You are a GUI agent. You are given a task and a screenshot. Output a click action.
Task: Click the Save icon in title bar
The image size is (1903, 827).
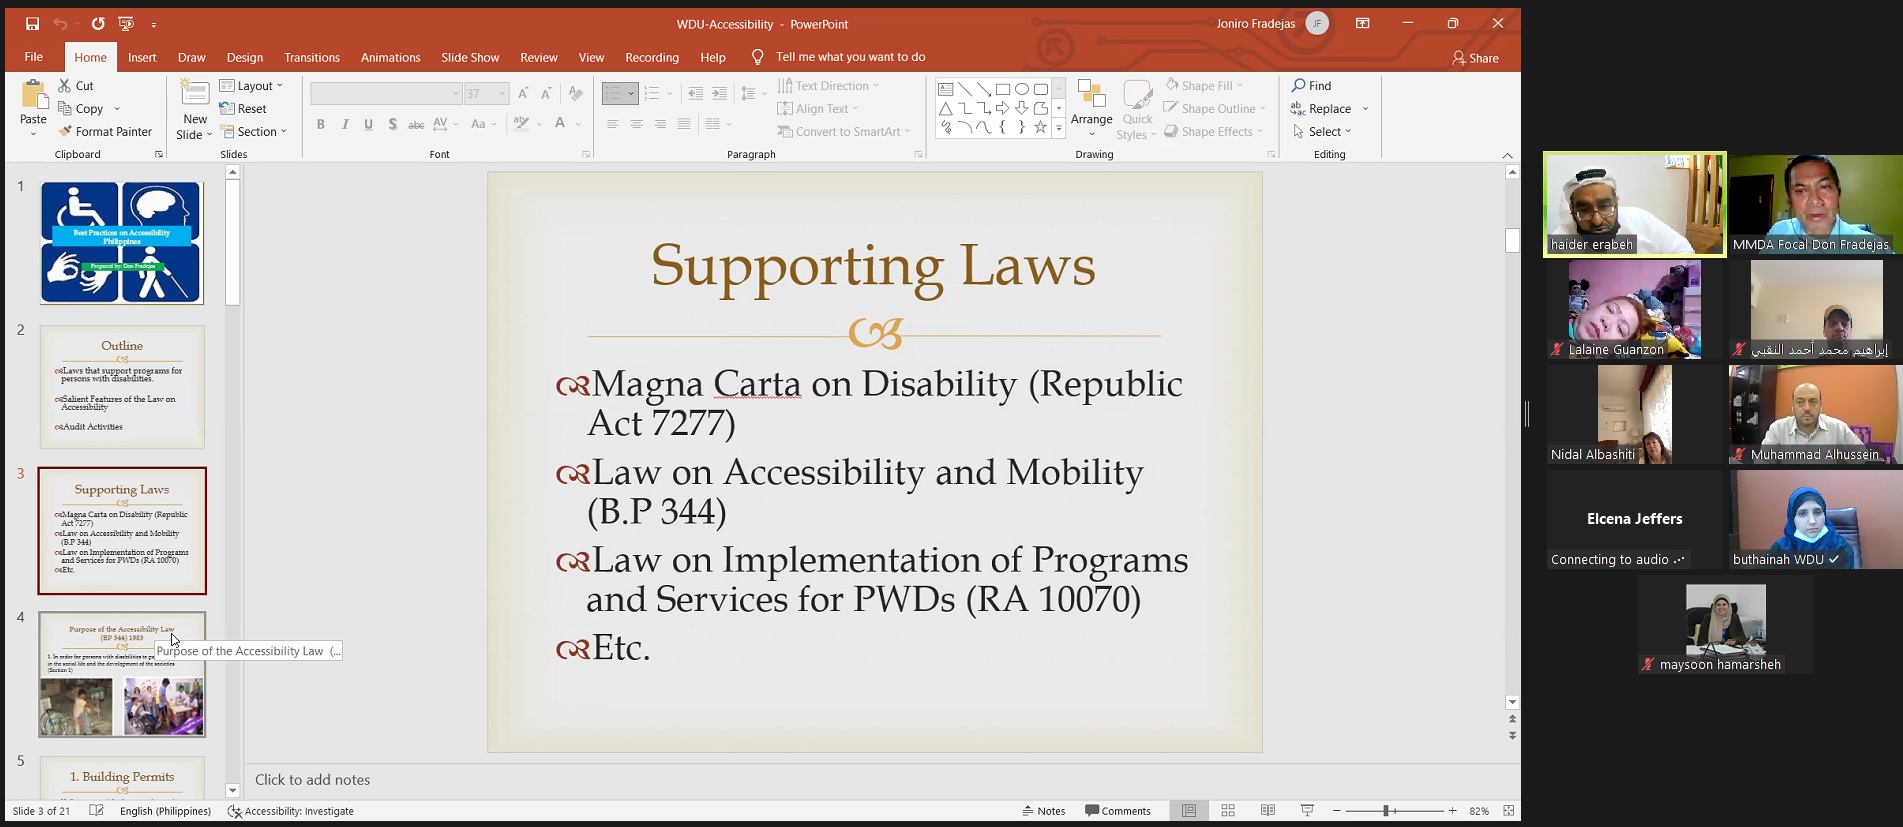point(32,24)
